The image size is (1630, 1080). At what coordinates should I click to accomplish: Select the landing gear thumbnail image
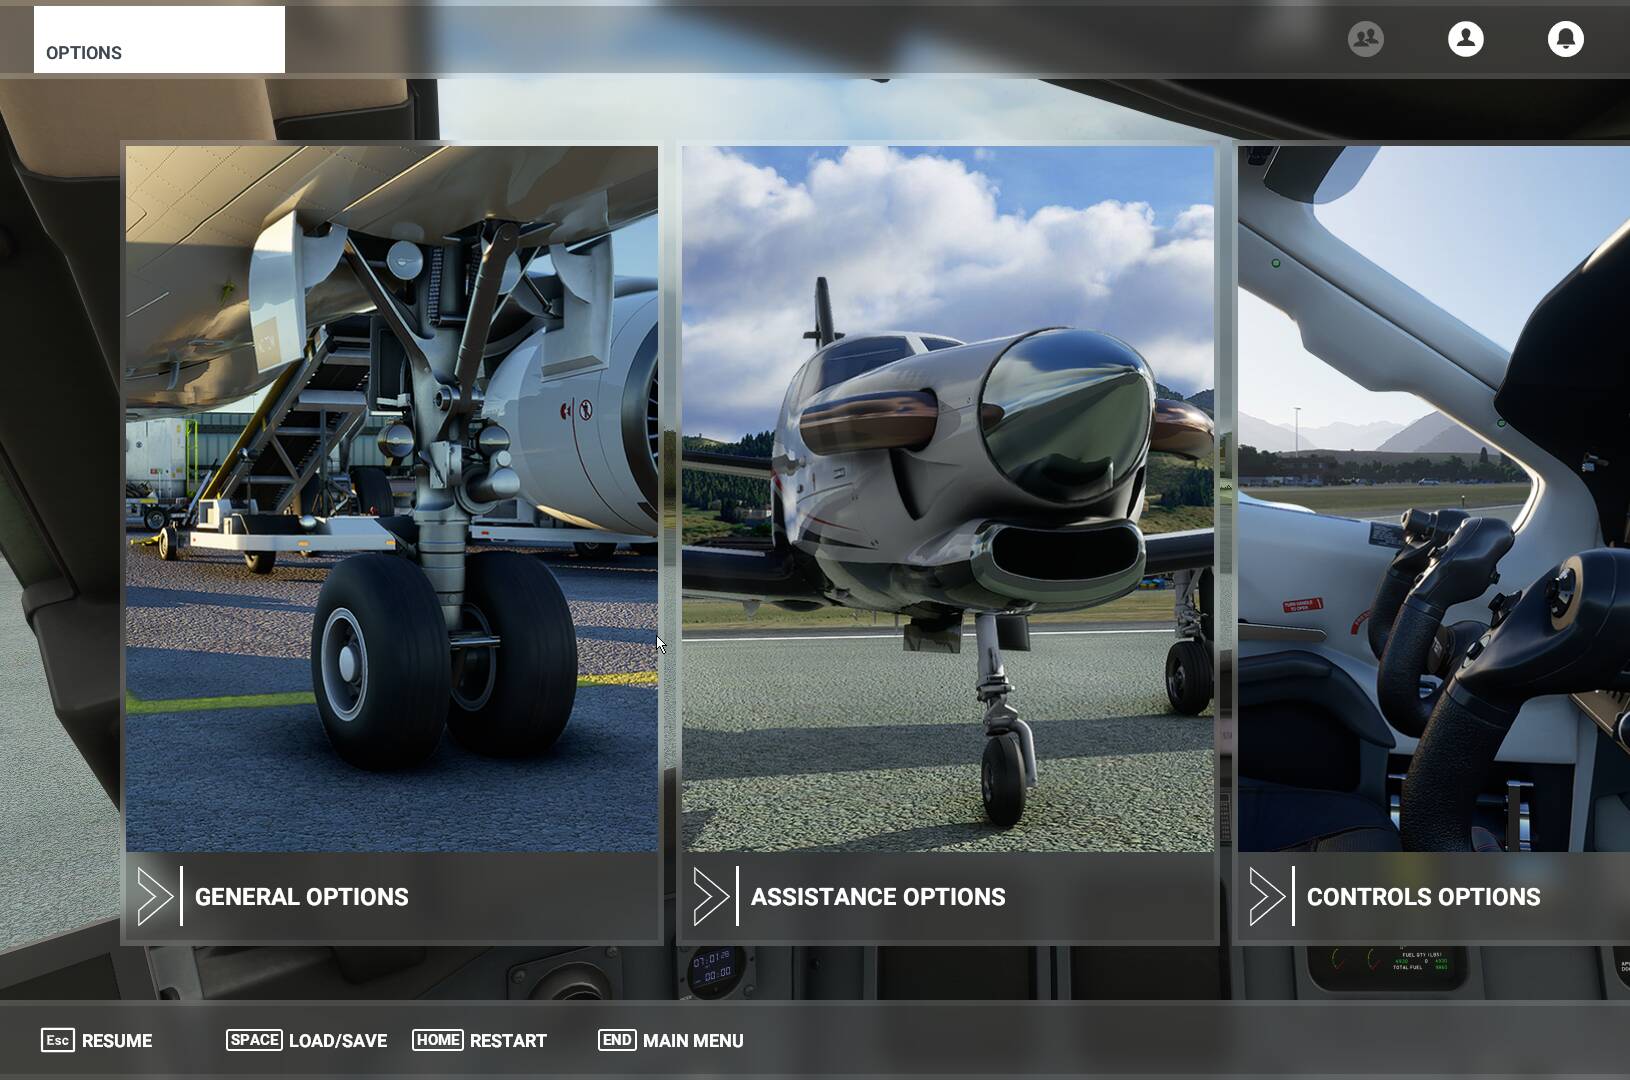(x=392, y=499)
